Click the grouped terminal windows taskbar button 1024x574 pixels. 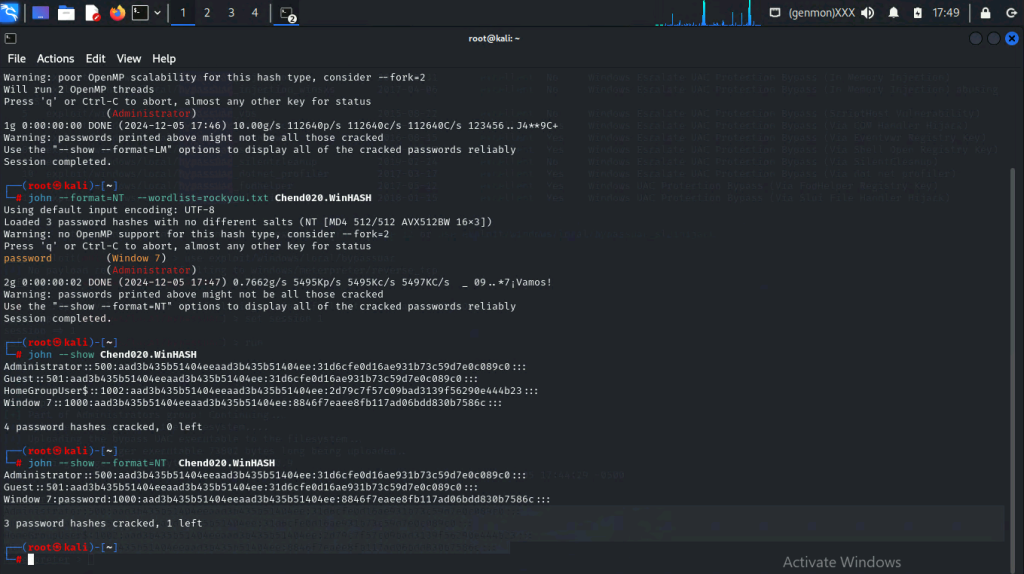[x=287, y=13]
